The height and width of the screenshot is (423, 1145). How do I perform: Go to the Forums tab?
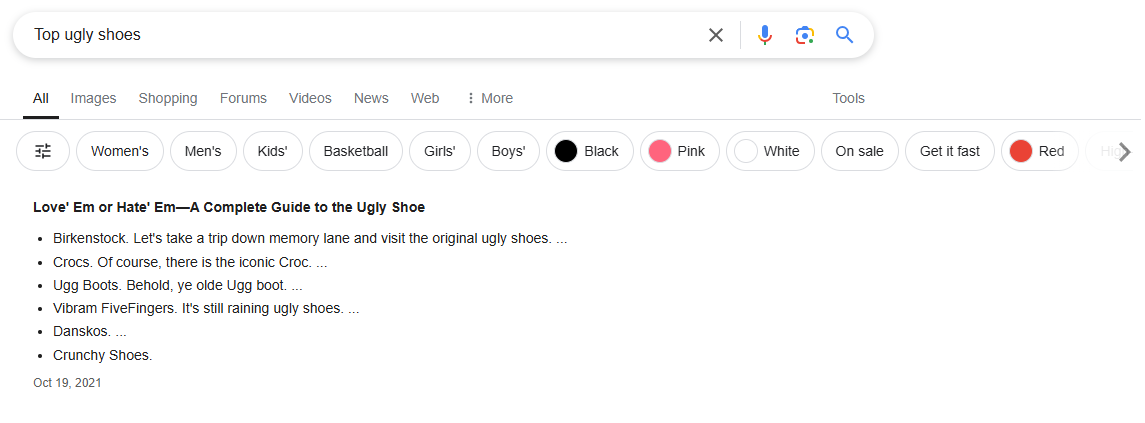(x=243, y=98)
